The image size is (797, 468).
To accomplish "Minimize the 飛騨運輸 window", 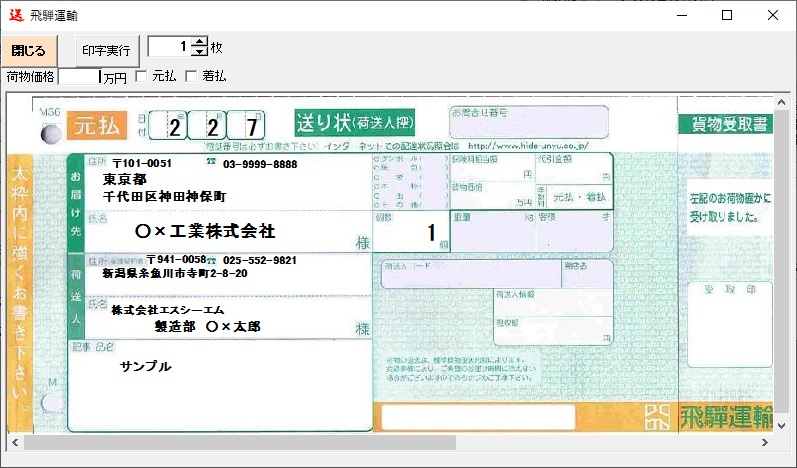I will (682, 15).
